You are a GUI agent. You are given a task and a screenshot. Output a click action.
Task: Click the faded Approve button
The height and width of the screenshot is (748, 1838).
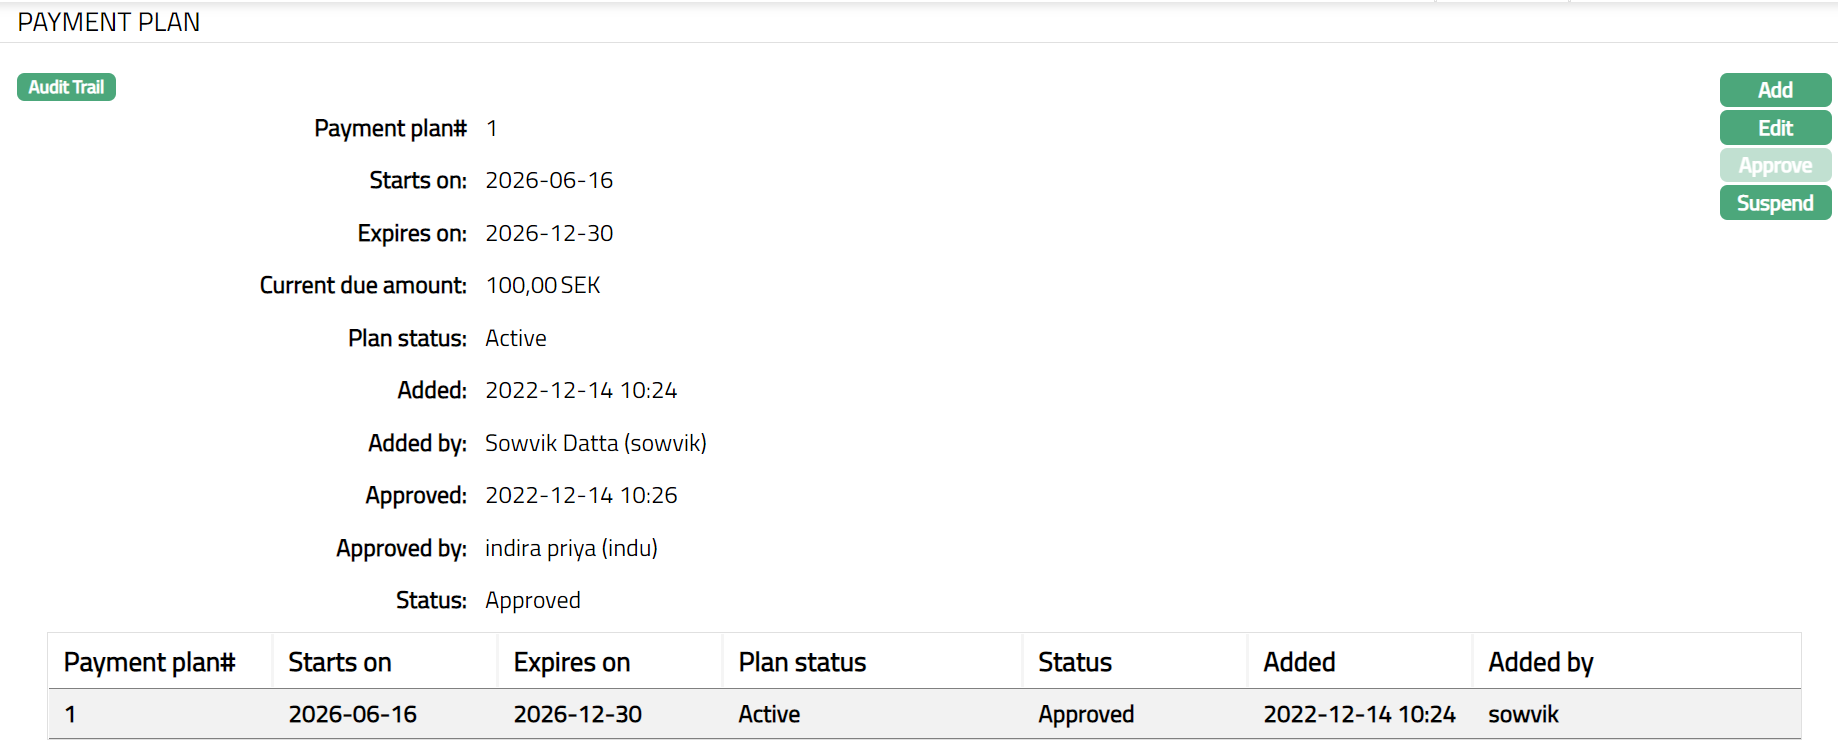[1775, 165]
